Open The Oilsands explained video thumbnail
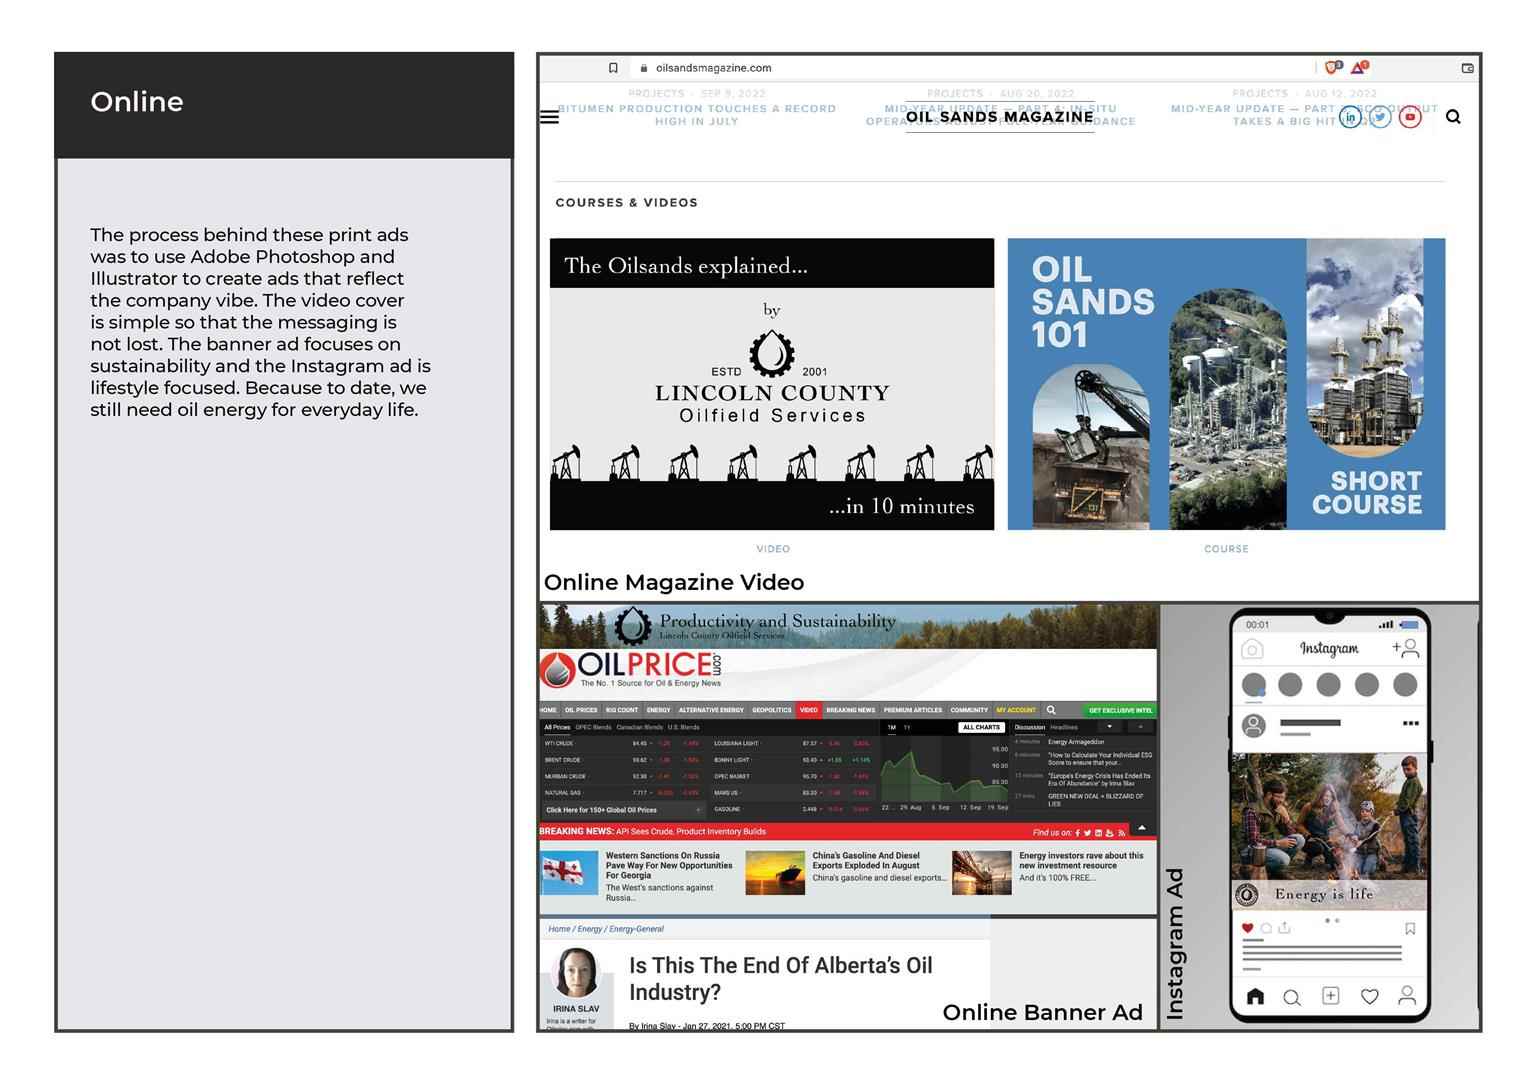The height and width of the screenshot is (1084, 1534). pos(772,384)
